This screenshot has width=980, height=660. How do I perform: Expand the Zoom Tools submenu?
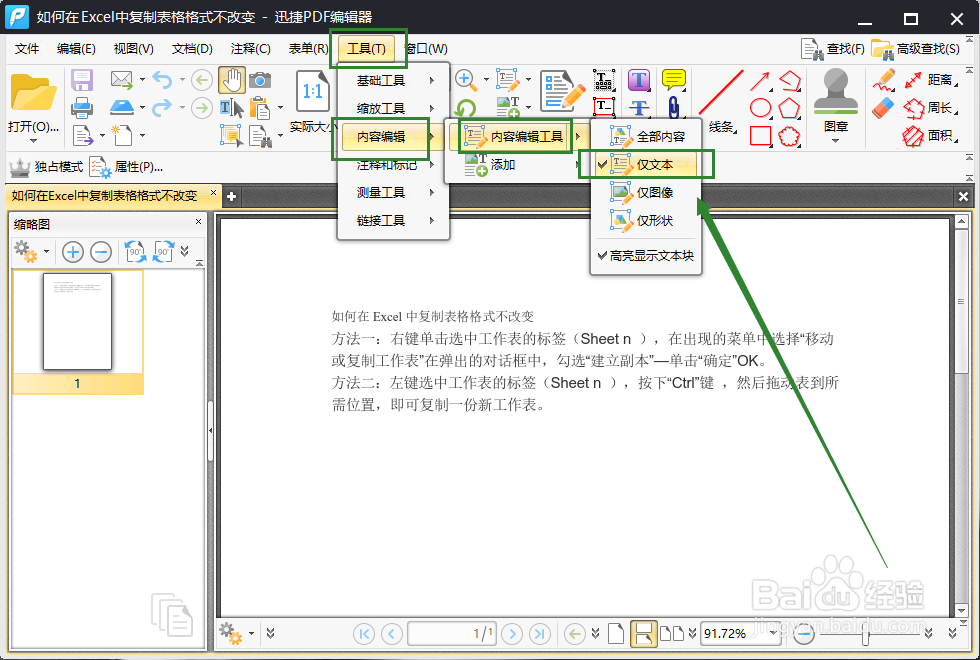393,108
